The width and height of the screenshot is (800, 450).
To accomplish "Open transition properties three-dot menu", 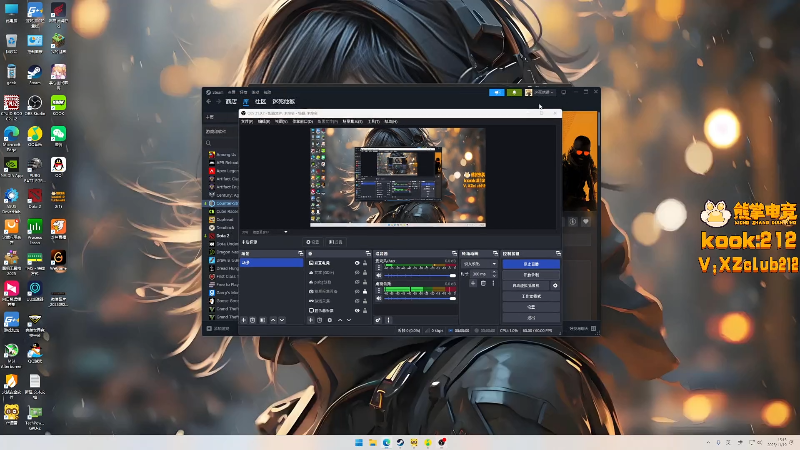I will [493, 283].
